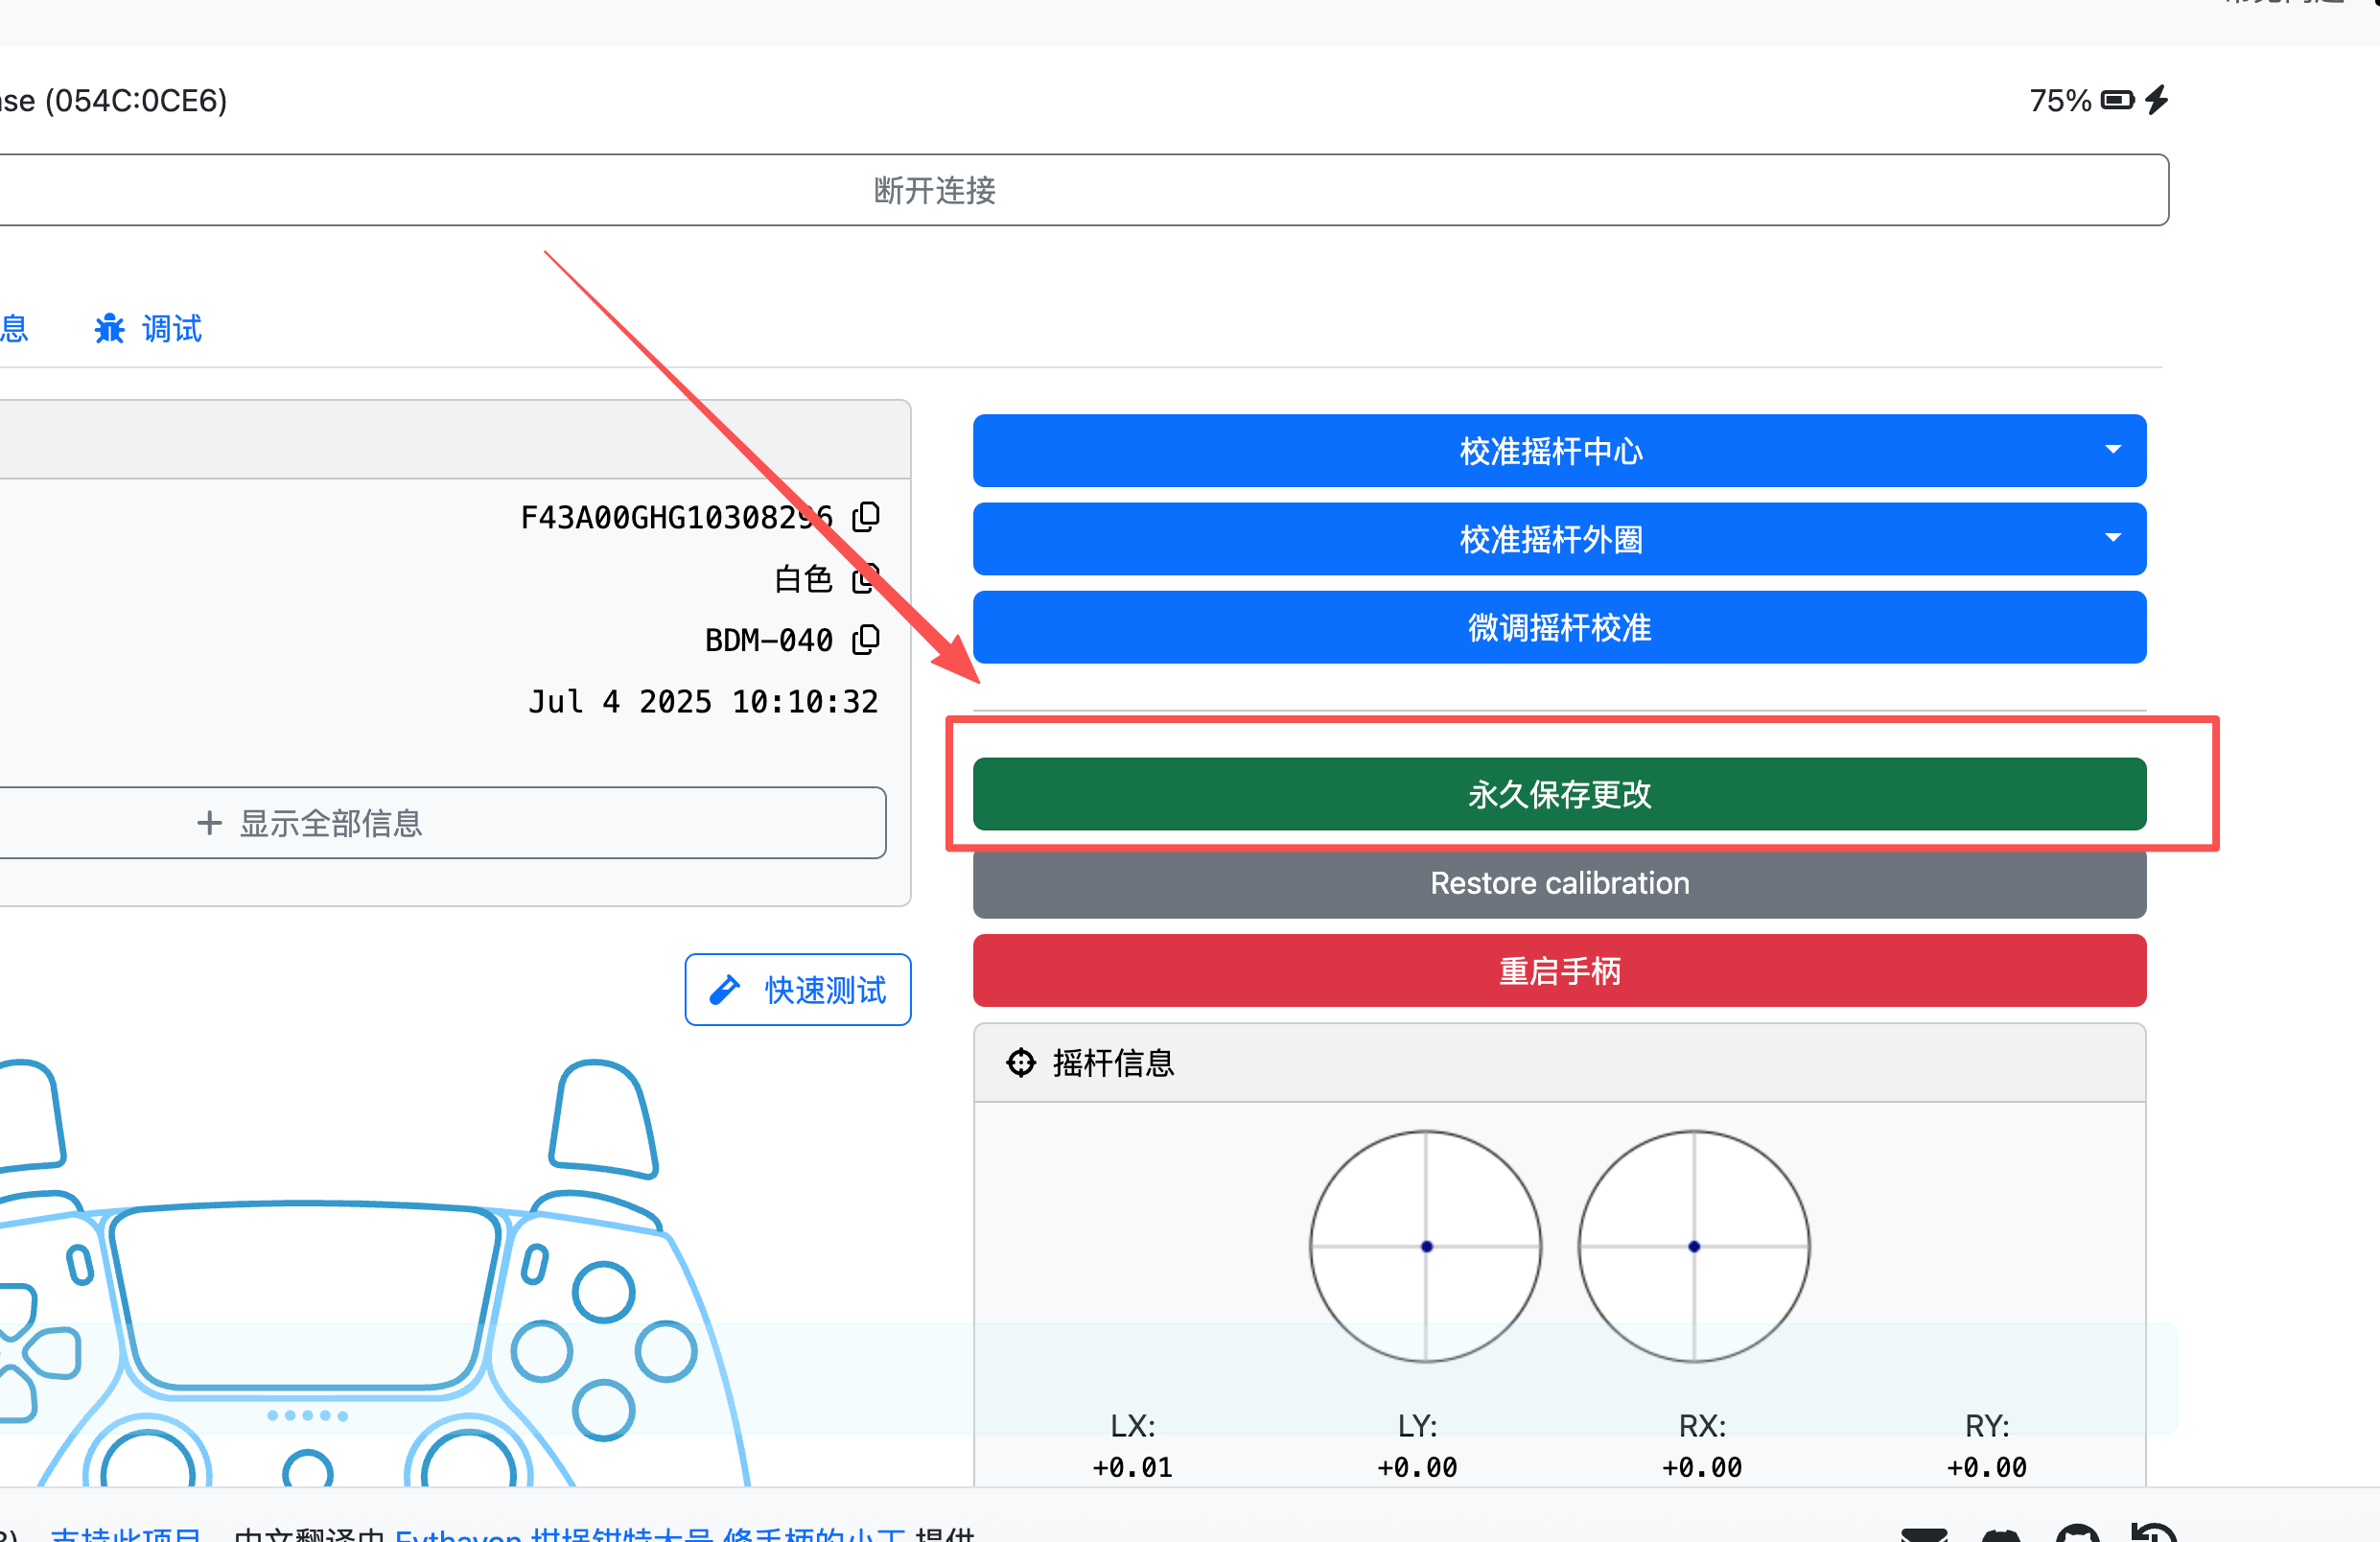Copy the 白色 color value
Image resolution: width=2380 pixels, height=1542 pixels.
pos(866,578)
